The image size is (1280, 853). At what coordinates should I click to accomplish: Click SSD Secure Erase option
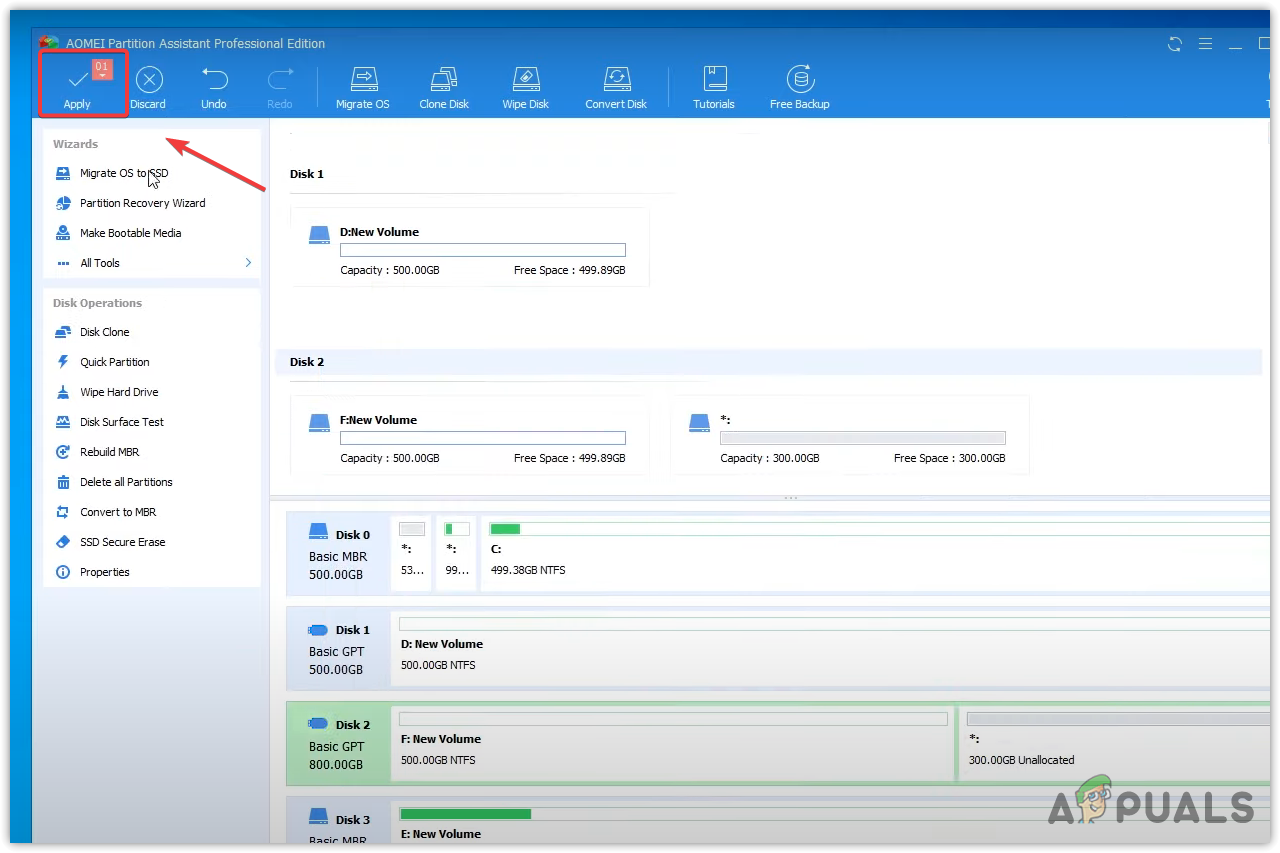[x=122, y=542]
